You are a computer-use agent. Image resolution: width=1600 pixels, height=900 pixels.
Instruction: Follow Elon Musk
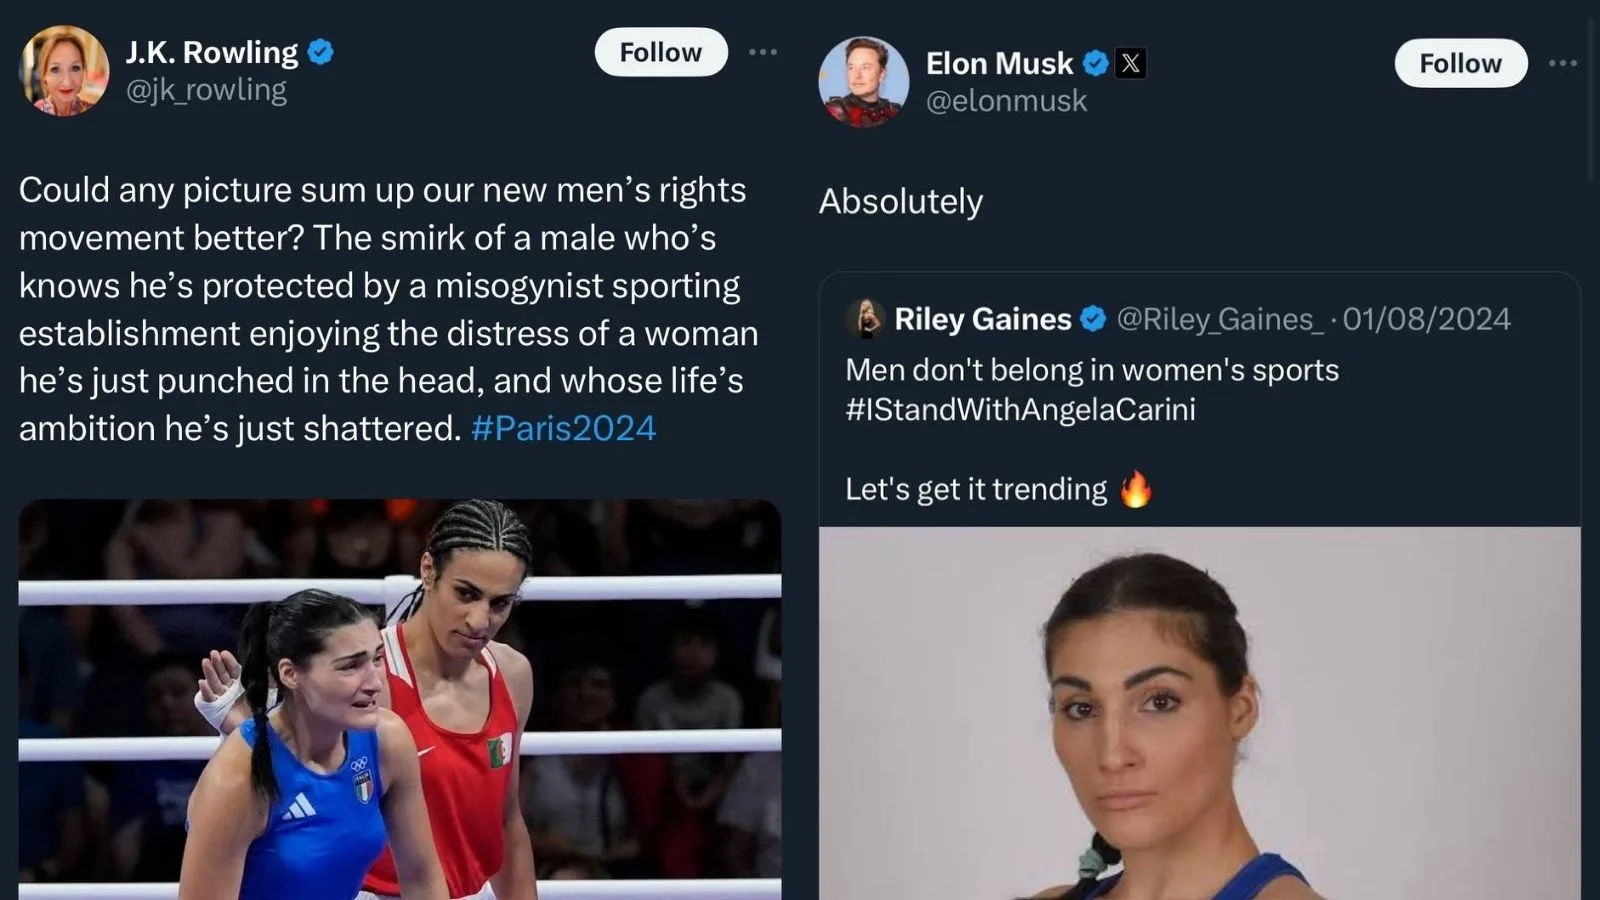[1460, 63]
